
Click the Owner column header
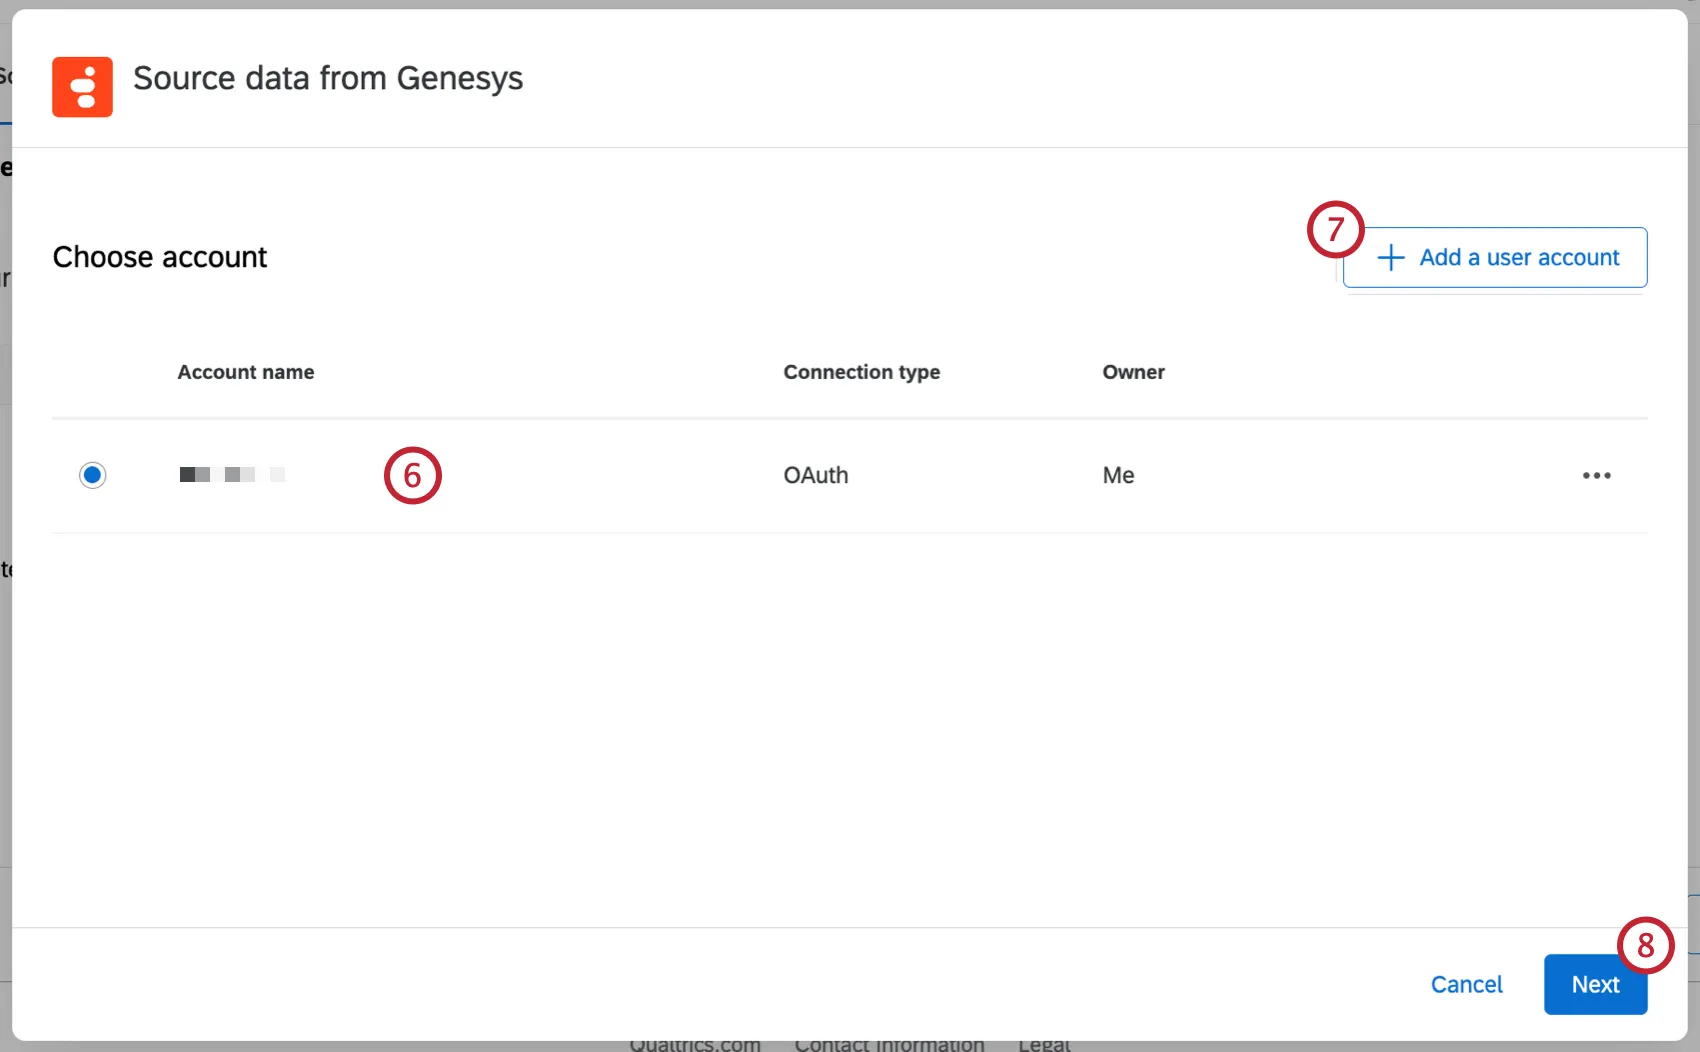coord(1133,371)
